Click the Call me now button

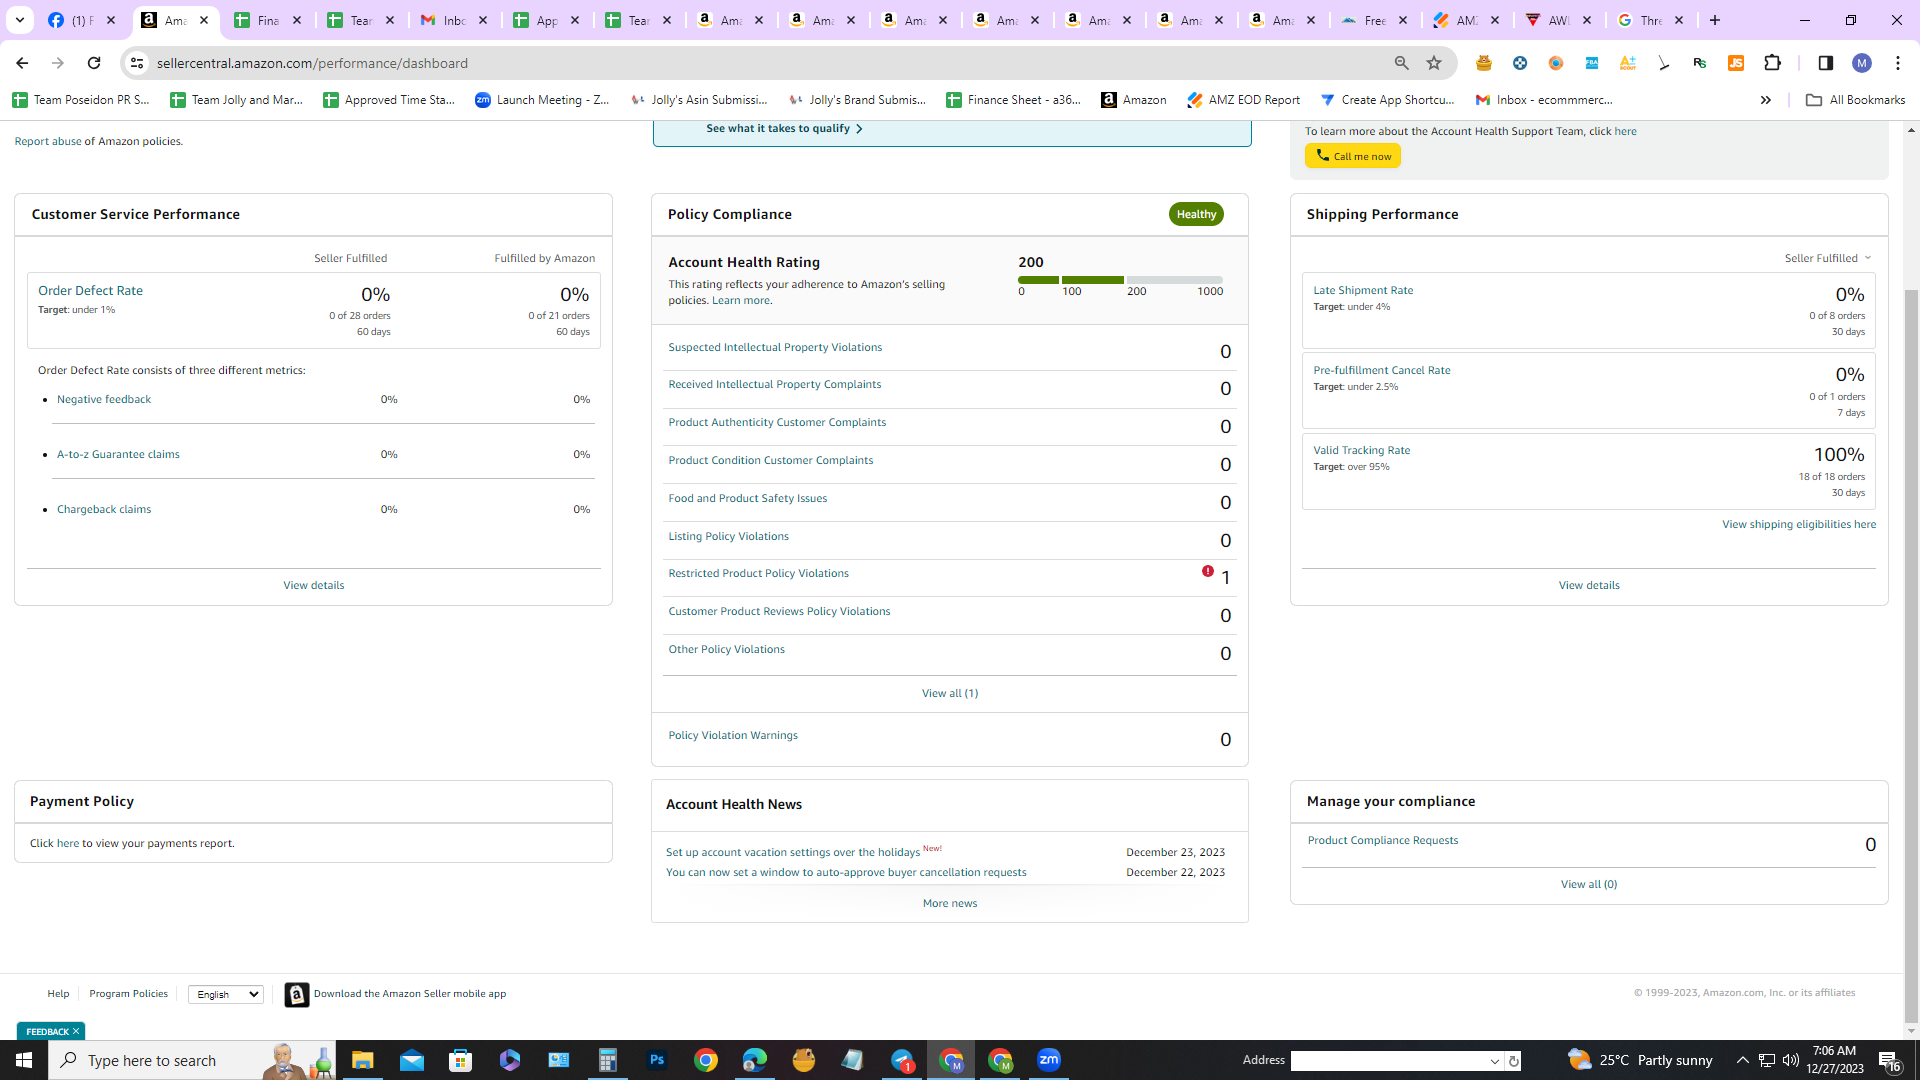[x=1352, y=156]
